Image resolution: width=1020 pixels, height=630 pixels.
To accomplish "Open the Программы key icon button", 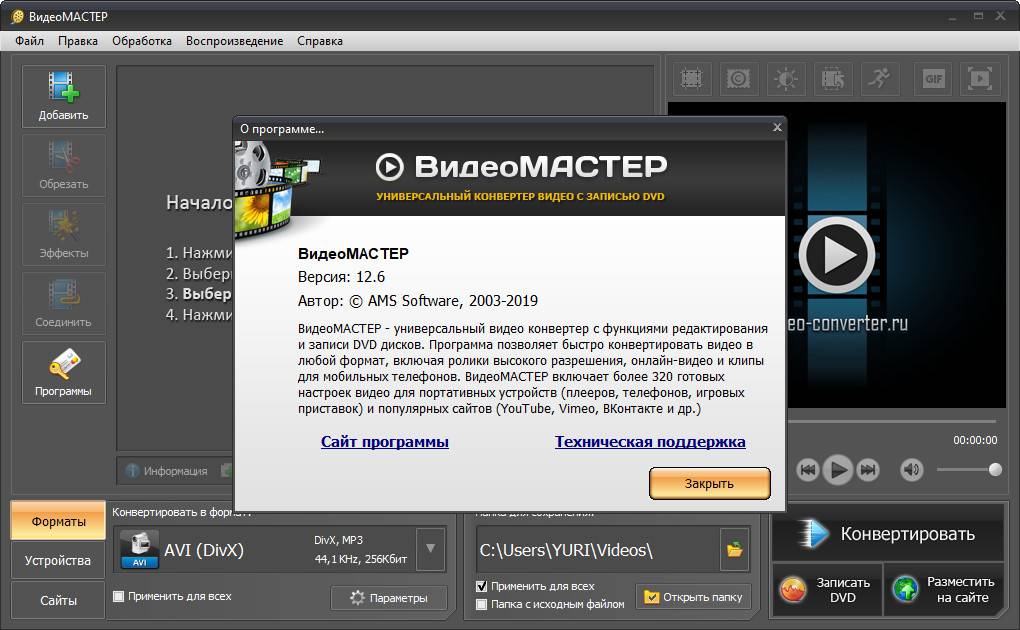I will coord(63,372).
